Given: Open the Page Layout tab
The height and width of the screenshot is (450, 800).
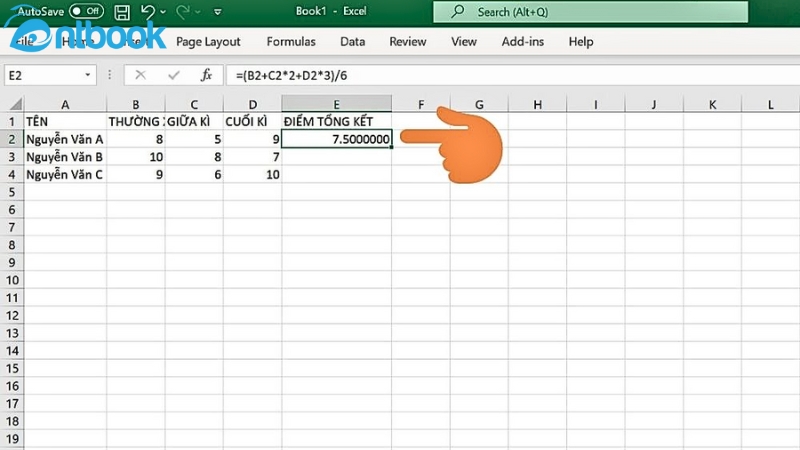Looking at the screenshot, I should [208, 42].
